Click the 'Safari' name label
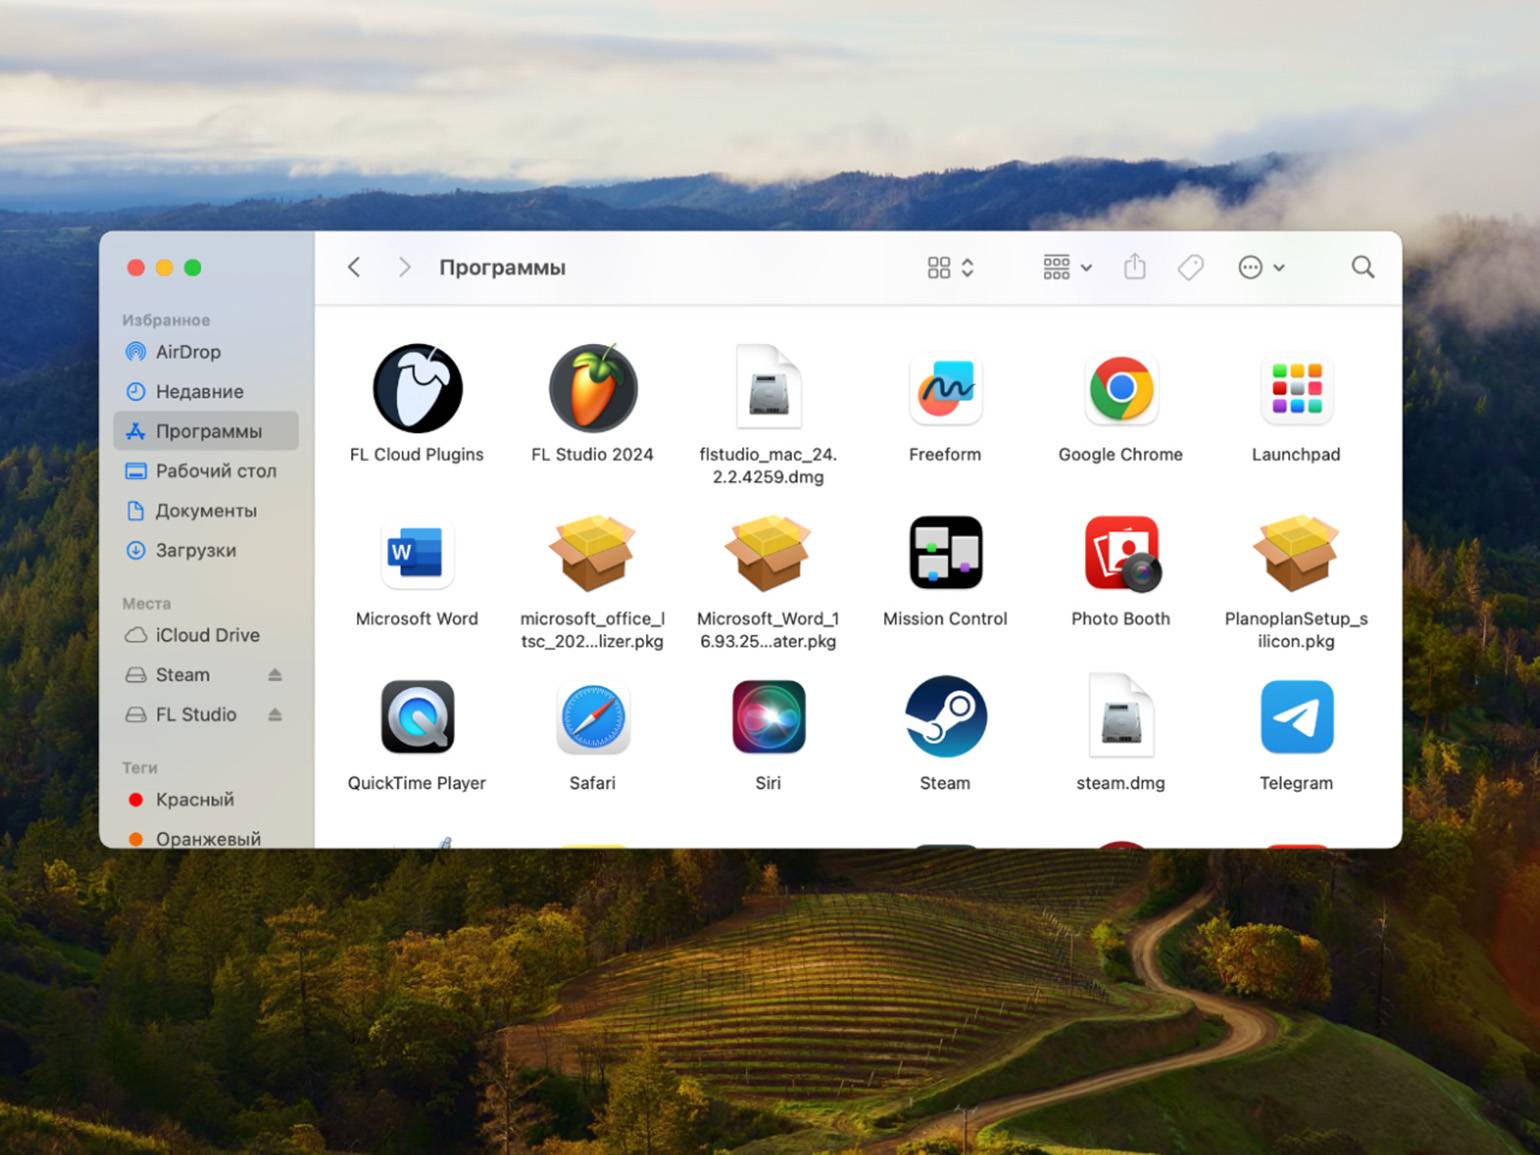1540x1155 pixels. [x=593, y=783]
